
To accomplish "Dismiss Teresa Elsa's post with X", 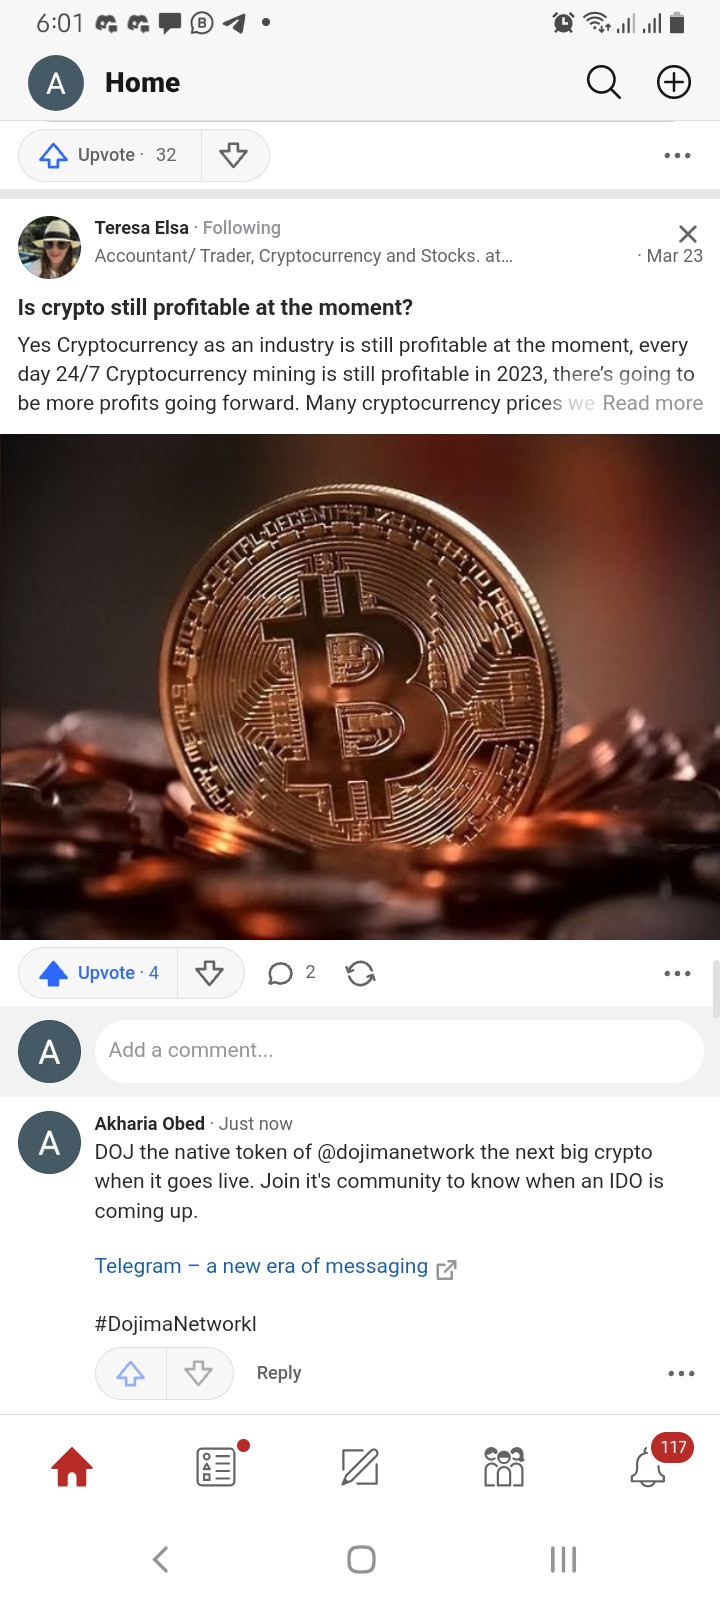I will (x=688, y=234).
